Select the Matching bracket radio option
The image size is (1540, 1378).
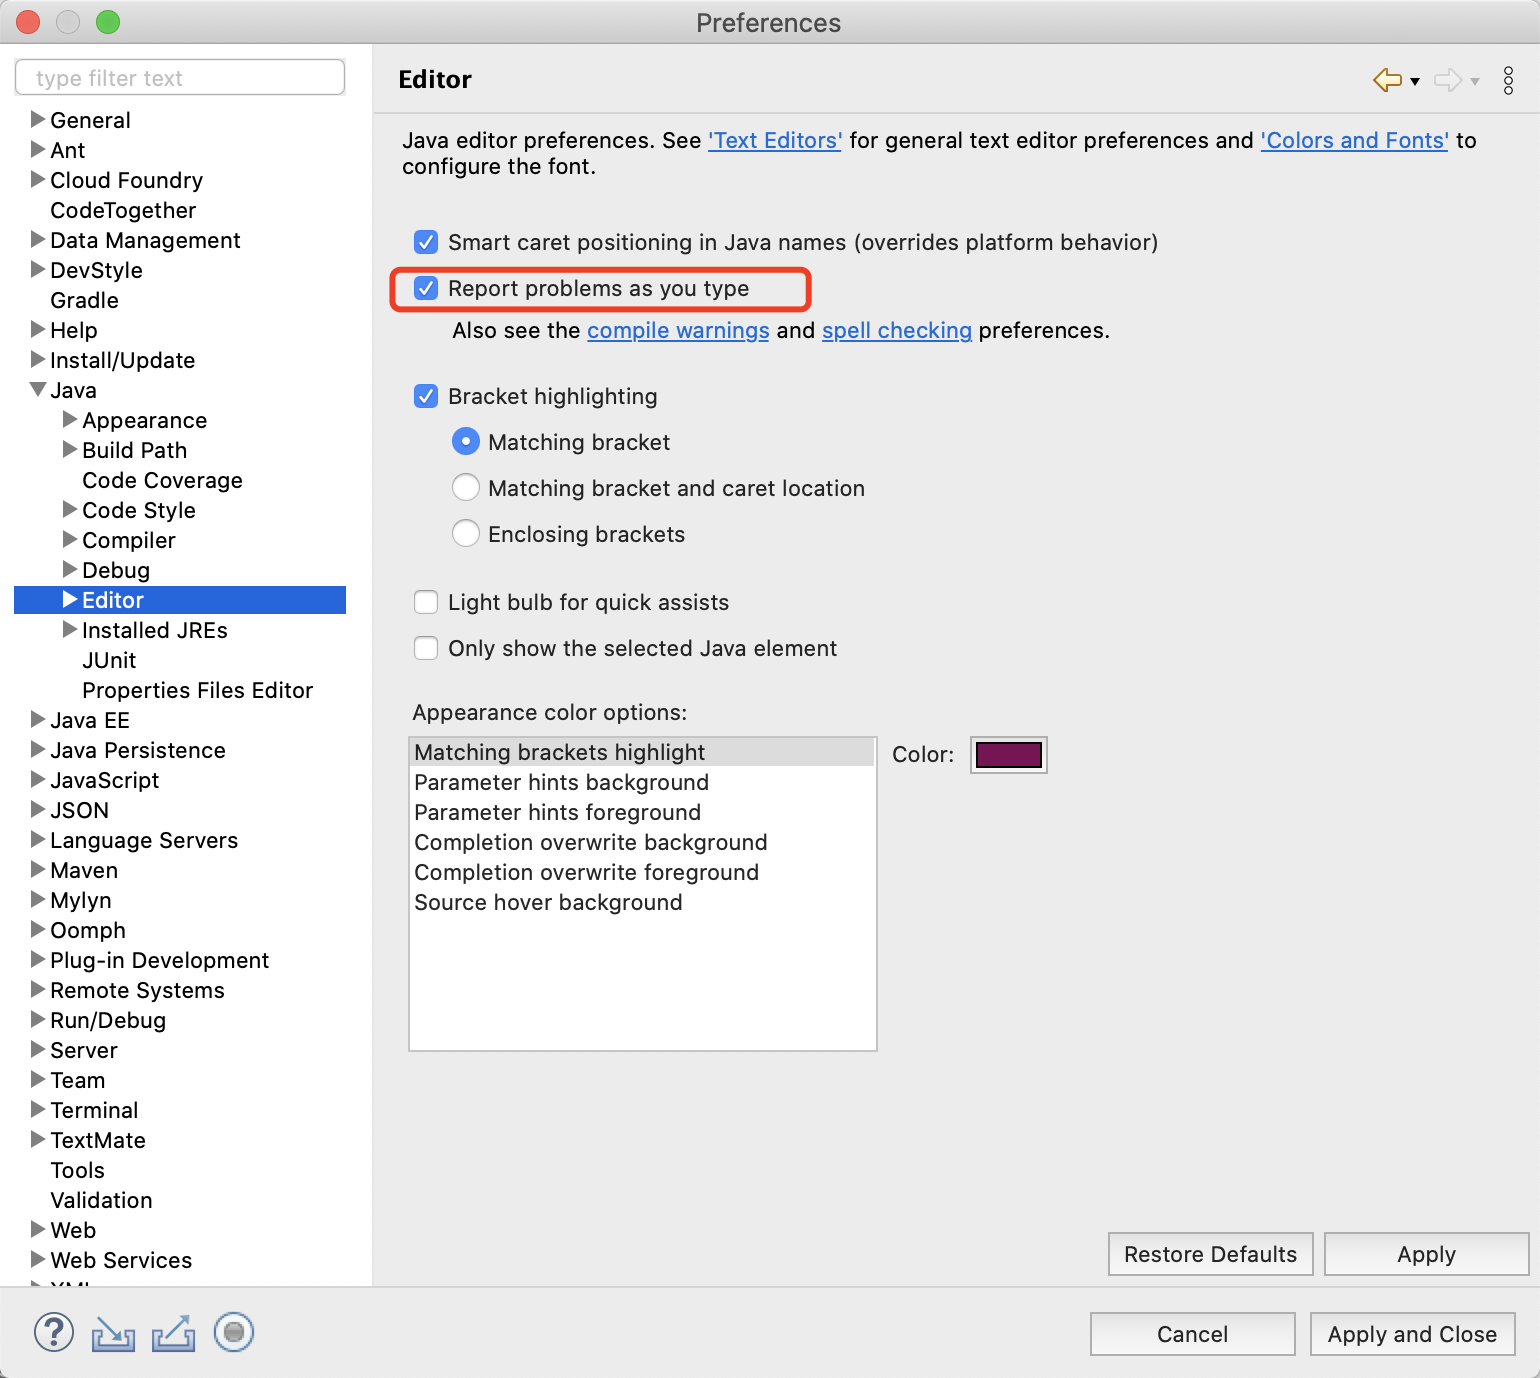point(466,442)
